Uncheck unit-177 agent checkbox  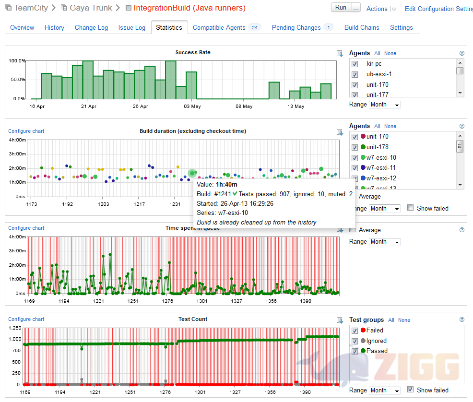tap(355, 95)
